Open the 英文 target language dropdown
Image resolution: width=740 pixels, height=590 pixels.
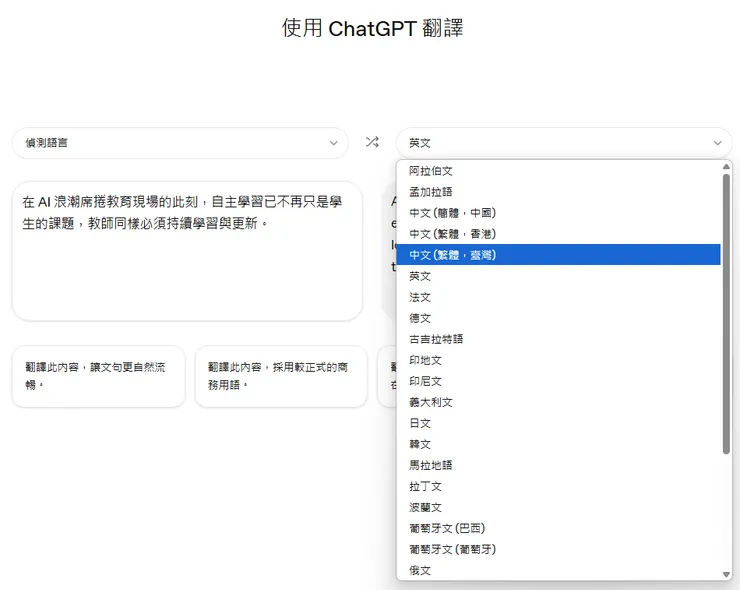563,143
